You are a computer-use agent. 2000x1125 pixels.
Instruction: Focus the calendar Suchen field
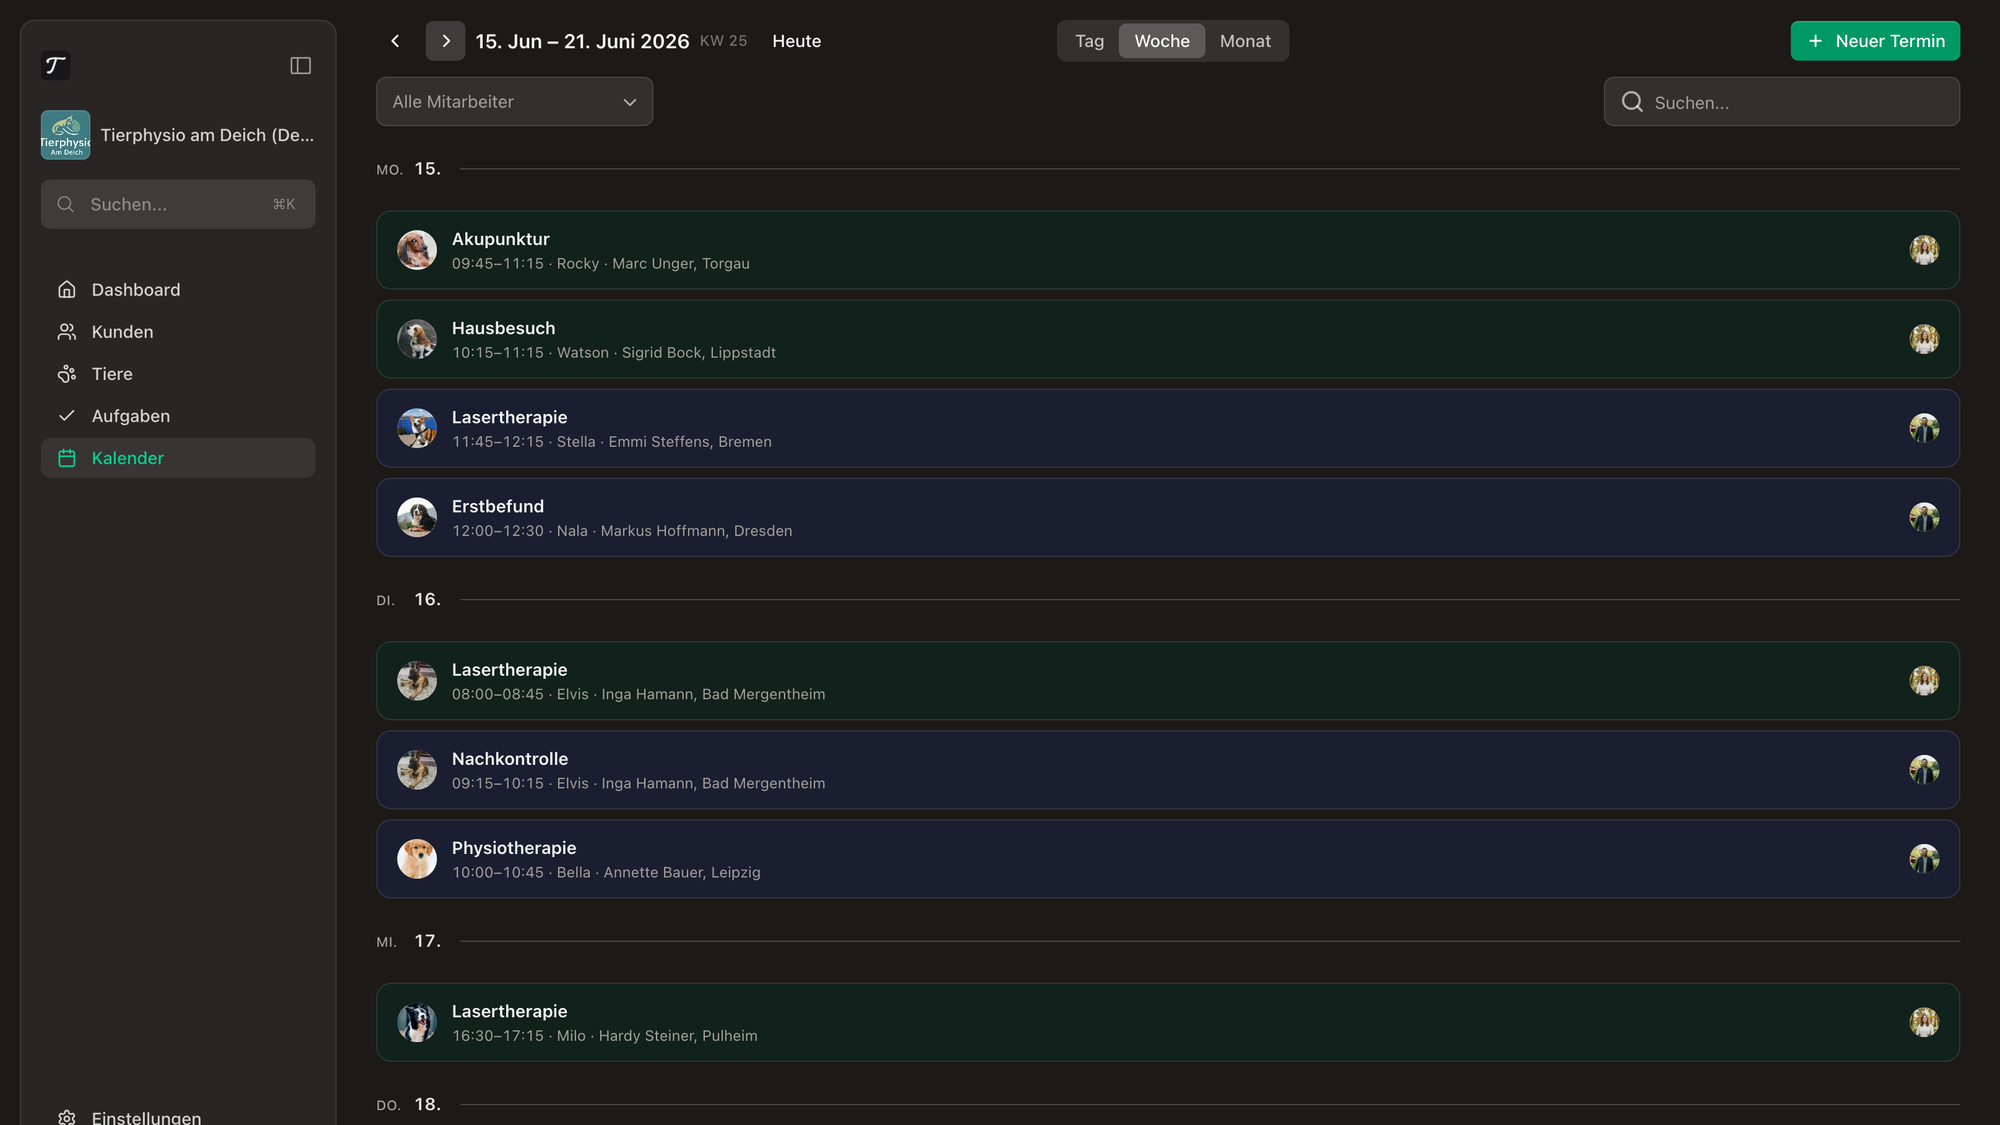tap(1781, 102)
